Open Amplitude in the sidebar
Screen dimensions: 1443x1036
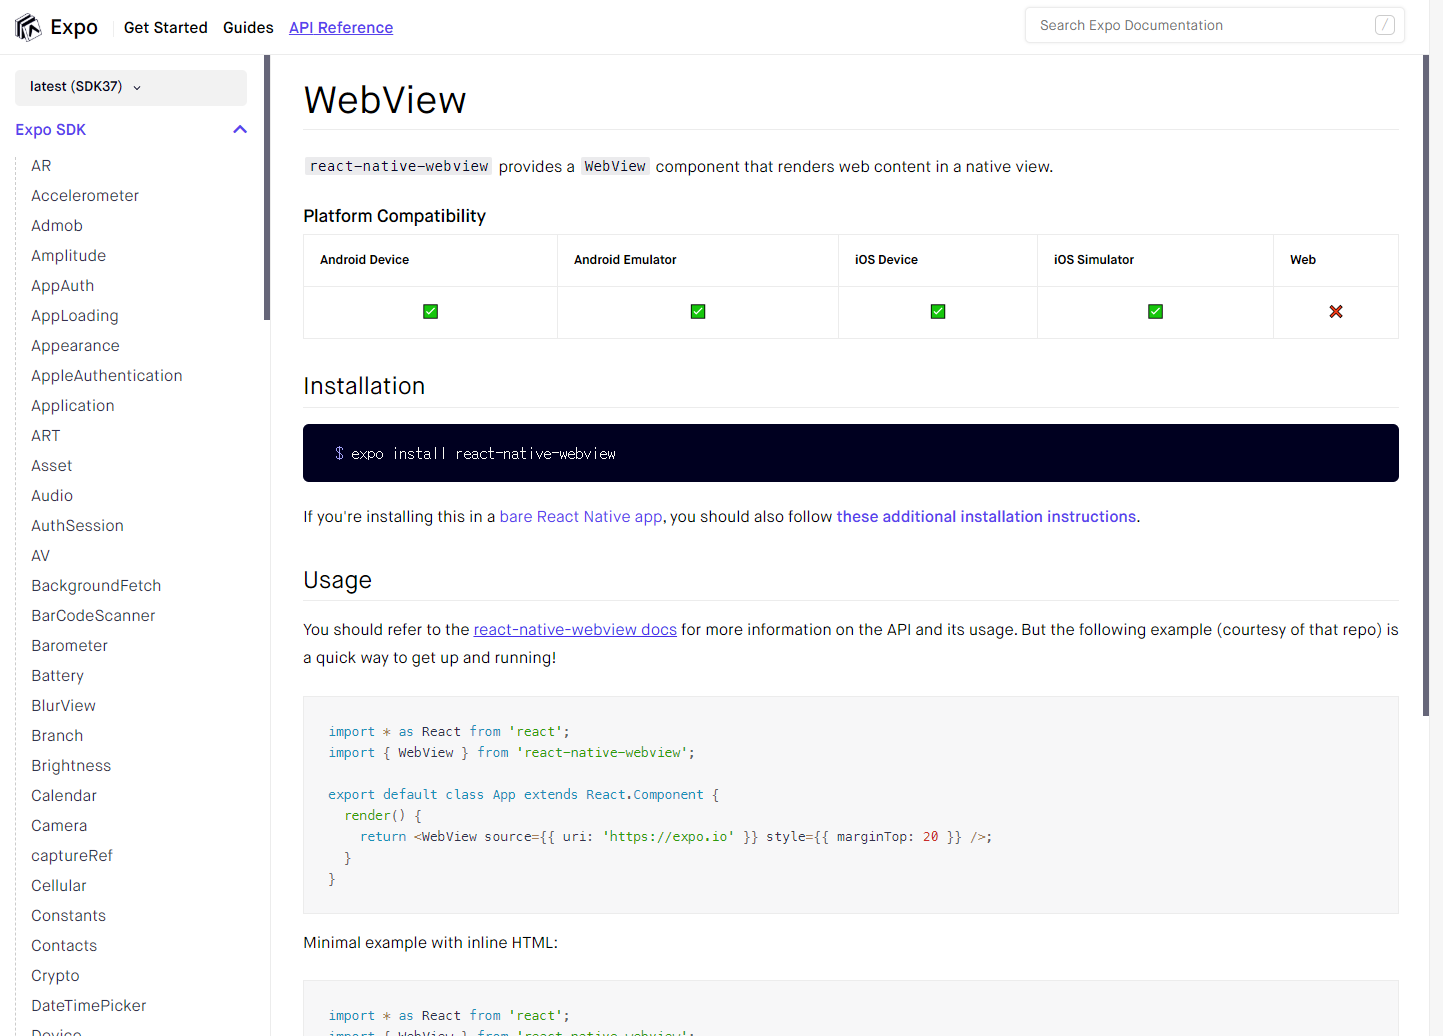[68, 256]
